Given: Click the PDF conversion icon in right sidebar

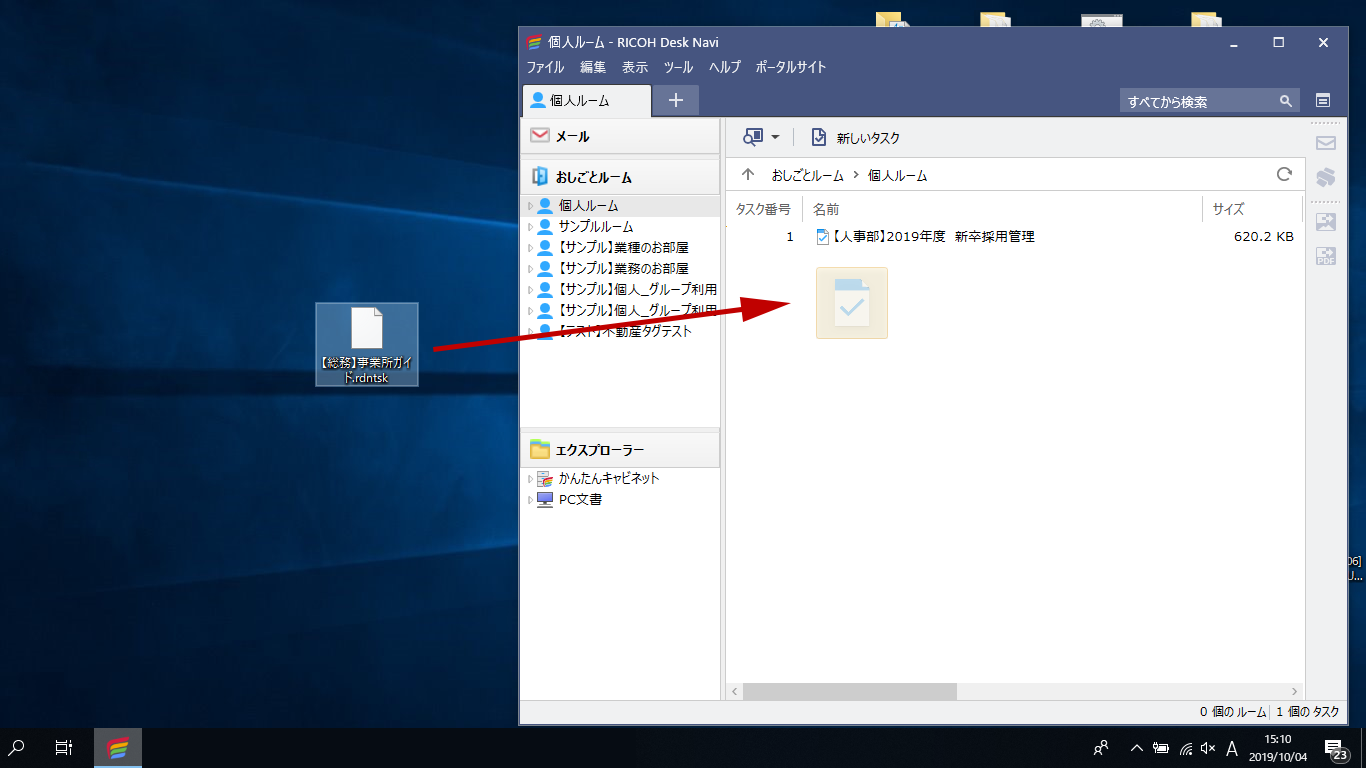Looking at the screenshot, I should pyautogui.click(x=1325, y=256).
